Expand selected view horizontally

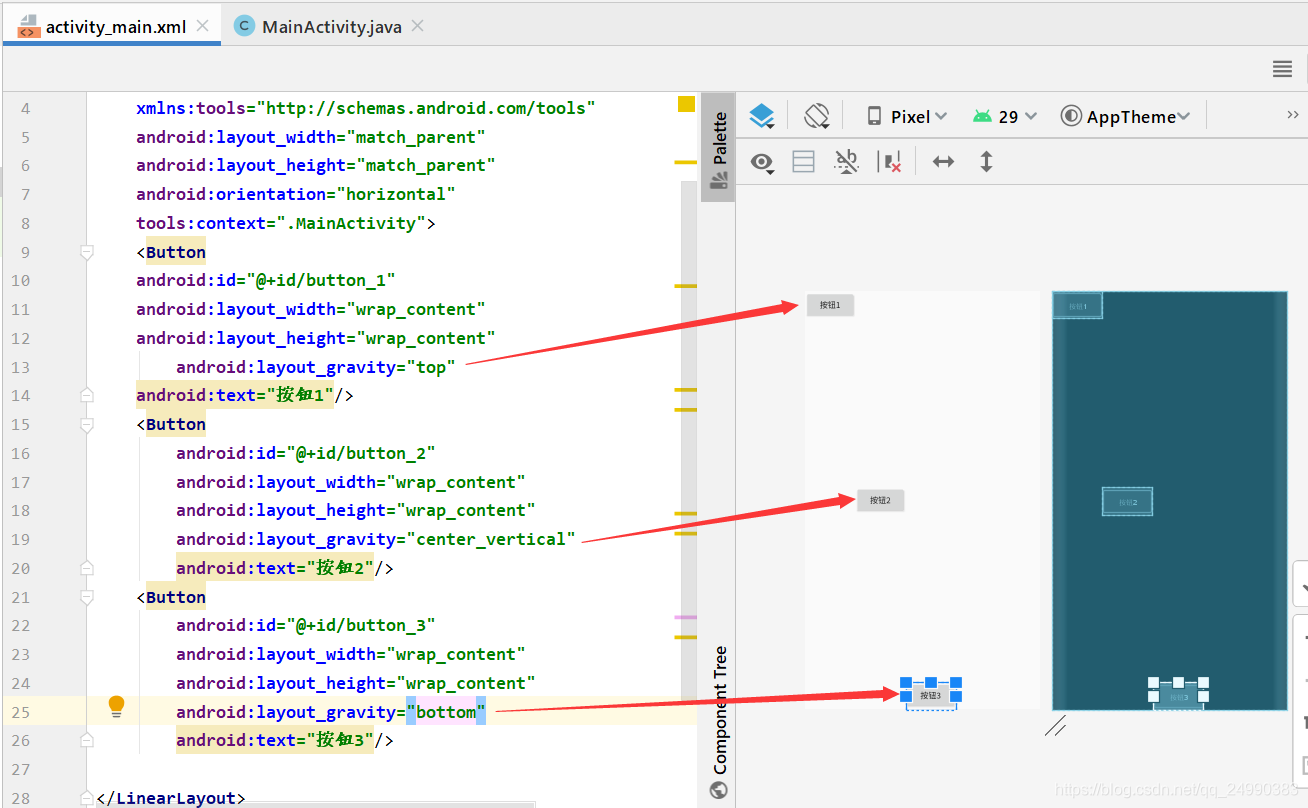pyautogui.click(x=943, y=161)
